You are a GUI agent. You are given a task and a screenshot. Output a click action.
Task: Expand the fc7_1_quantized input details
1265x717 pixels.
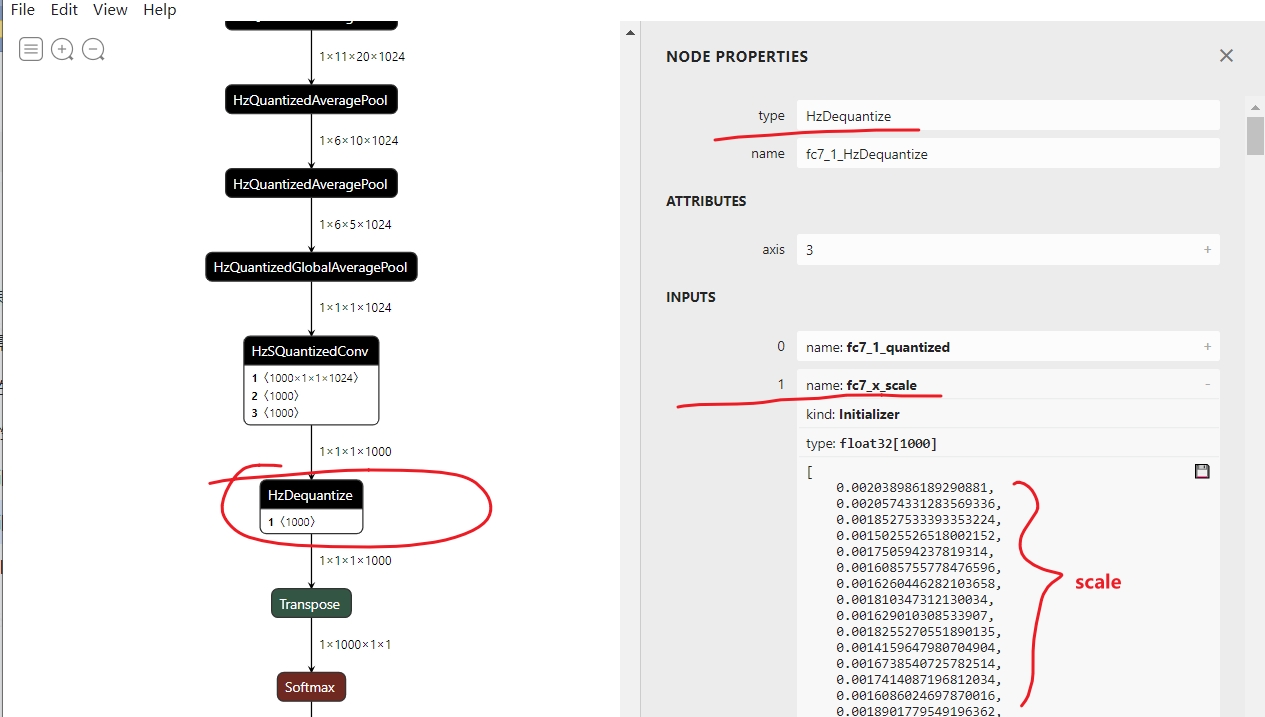pyautogui.click(x=1207, y=347)
